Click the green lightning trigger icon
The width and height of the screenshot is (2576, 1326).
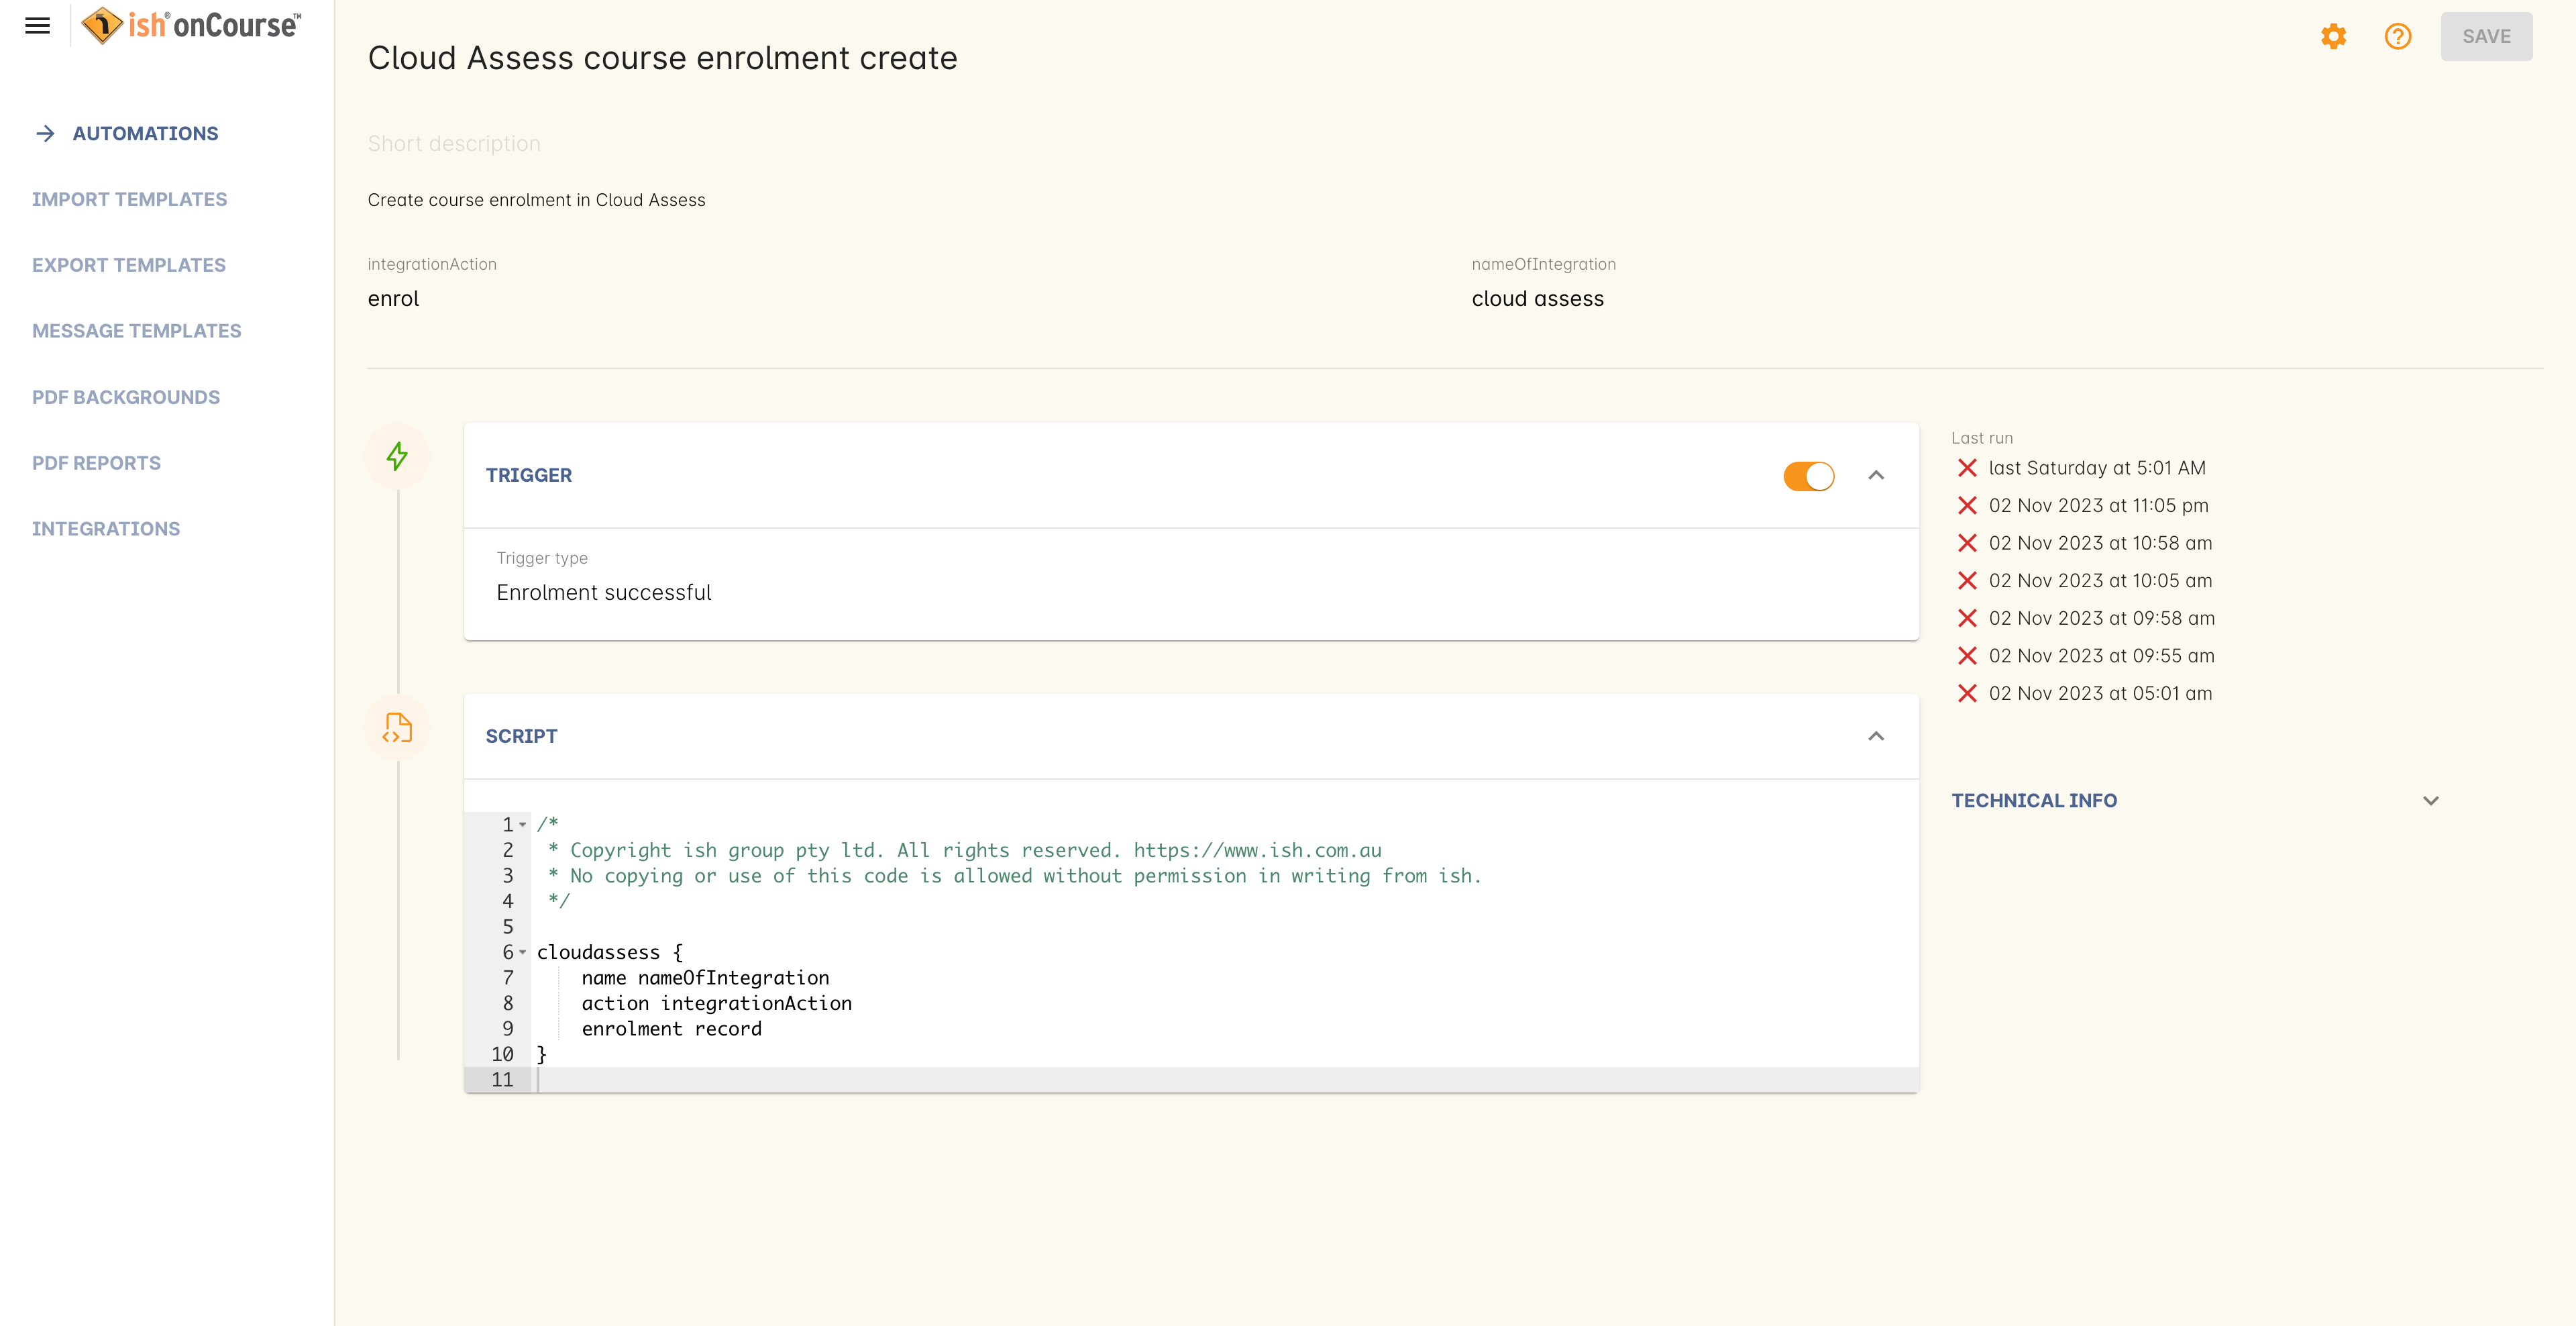click(x=397, y=457)
